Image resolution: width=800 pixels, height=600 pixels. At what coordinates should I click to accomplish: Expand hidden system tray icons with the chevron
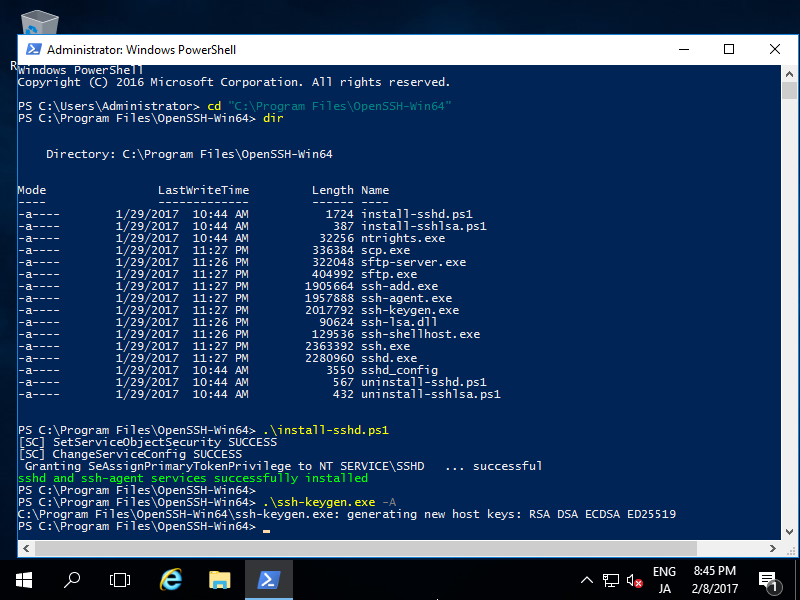pos(587,580)
